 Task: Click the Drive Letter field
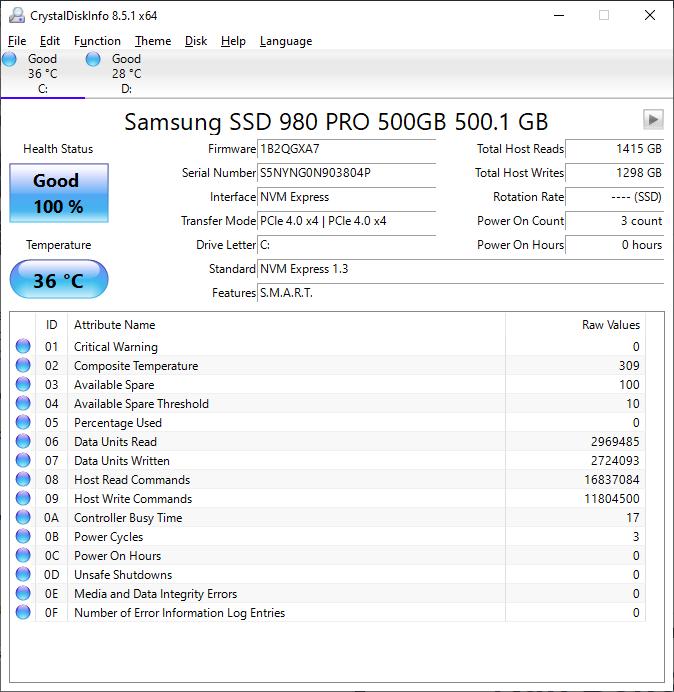pos(346,244)
